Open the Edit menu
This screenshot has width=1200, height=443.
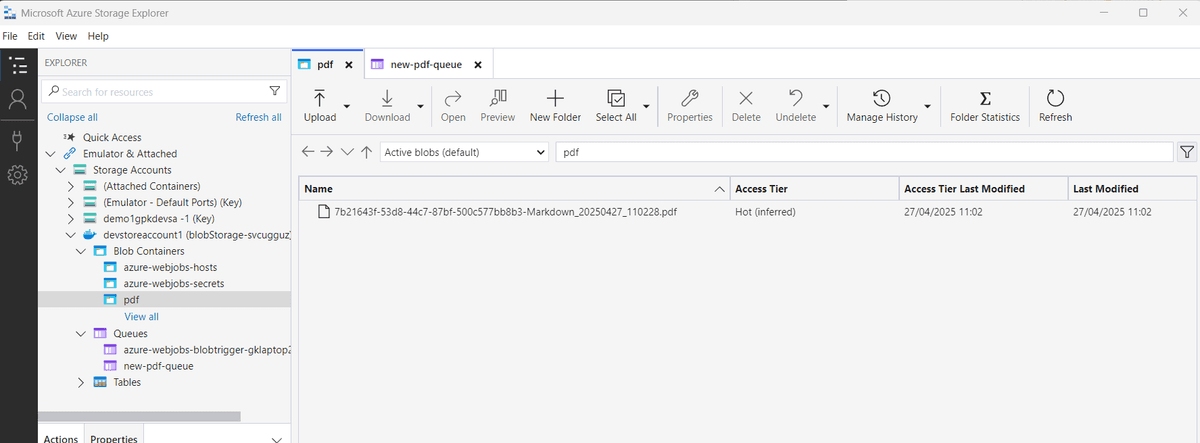click(36, 36)
